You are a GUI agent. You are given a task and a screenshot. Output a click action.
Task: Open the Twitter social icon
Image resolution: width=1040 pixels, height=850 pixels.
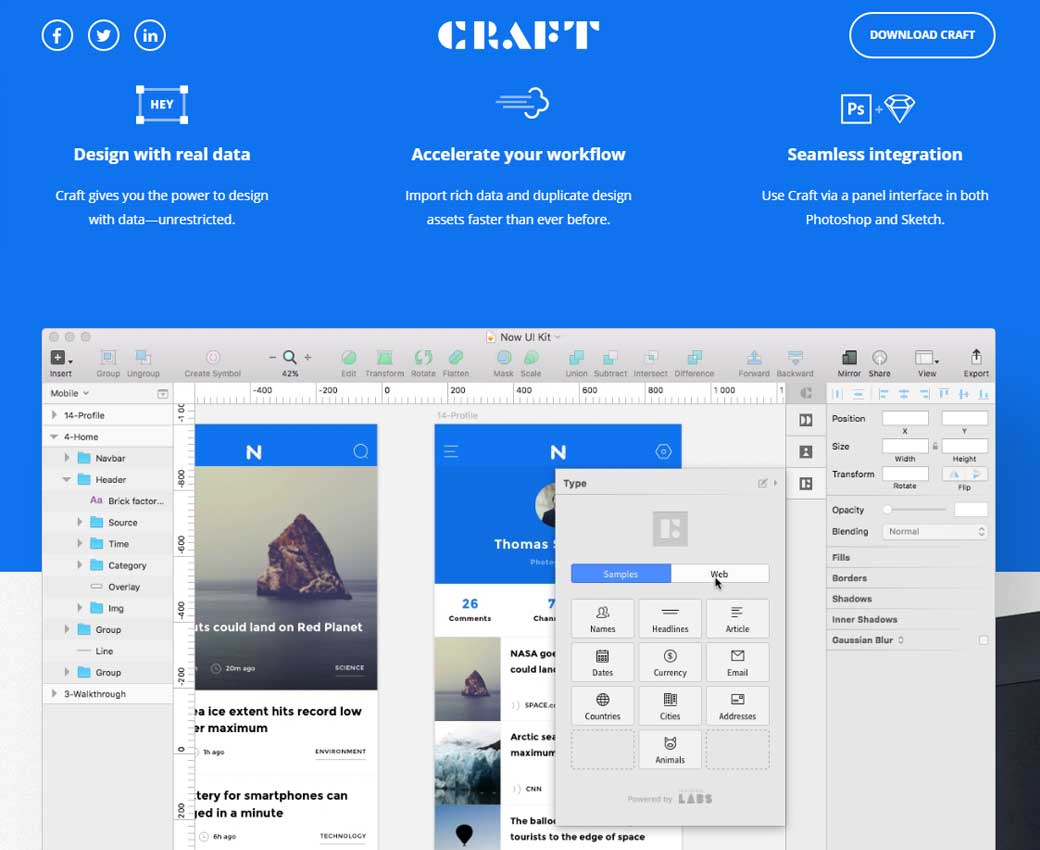(104, 36)
